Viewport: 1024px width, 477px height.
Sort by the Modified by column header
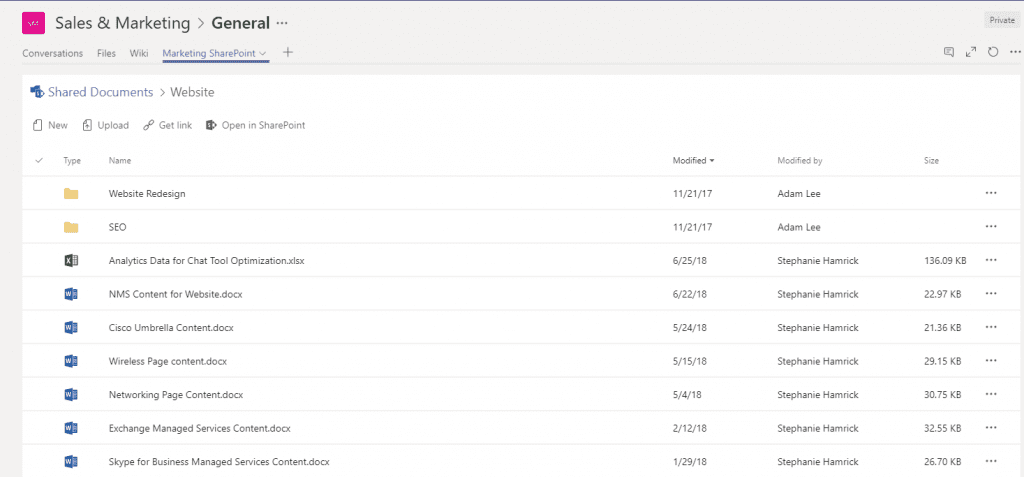click(x=799, y=160)
